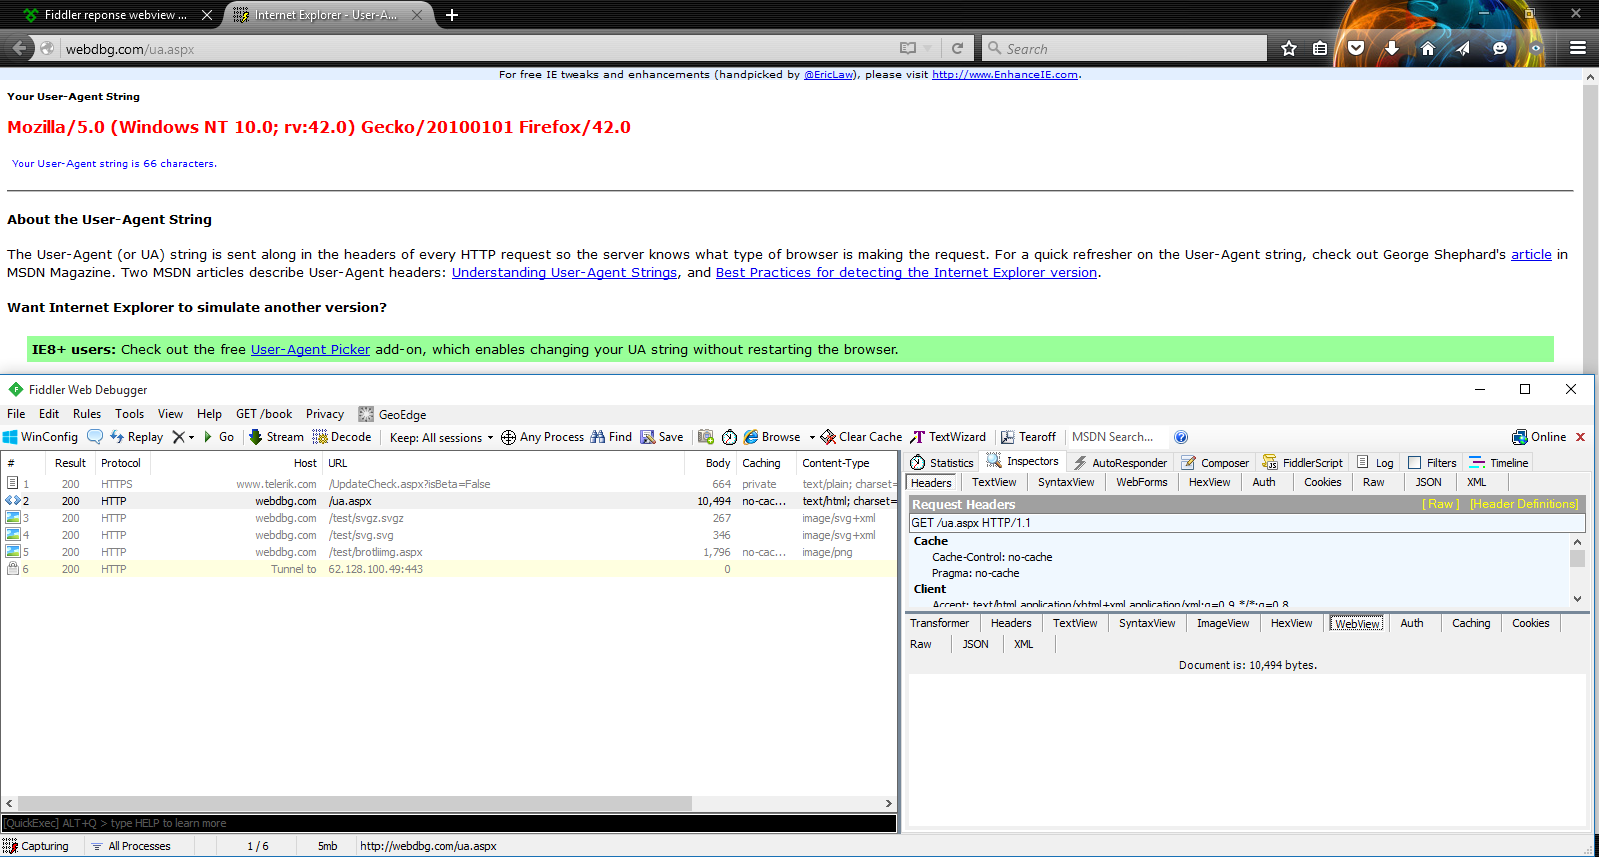Open the Keep: All sessions dropdown
The image size is (1599, 857).
tap(441, 437)
